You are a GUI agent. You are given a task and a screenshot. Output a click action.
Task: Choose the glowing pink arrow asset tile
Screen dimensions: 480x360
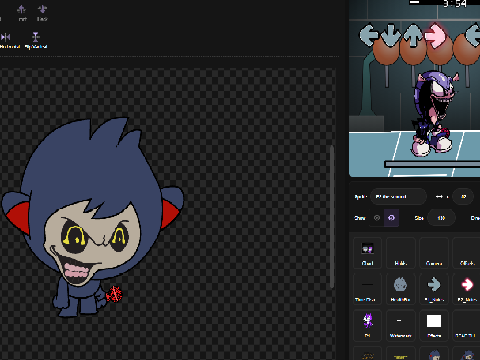(467, 289)
